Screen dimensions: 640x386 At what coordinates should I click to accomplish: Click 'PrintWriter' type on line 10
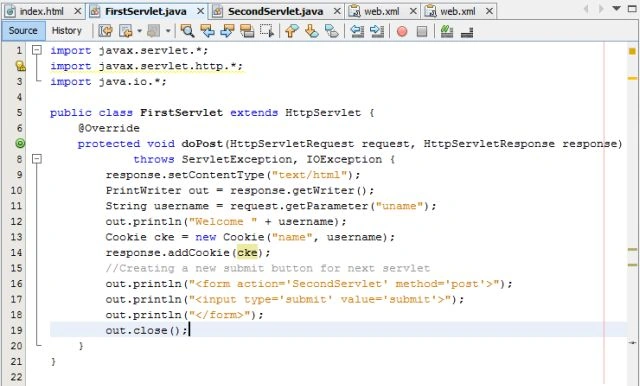(143, 190)
